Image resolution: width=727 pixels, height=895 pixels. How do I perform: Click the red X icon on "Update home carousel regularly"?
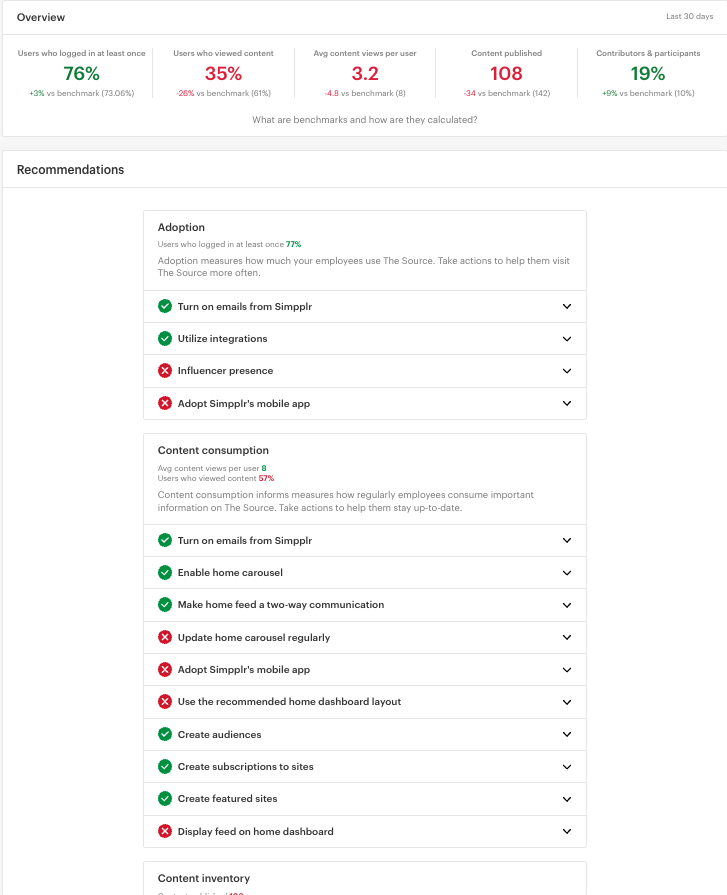[x=165, y=637]
